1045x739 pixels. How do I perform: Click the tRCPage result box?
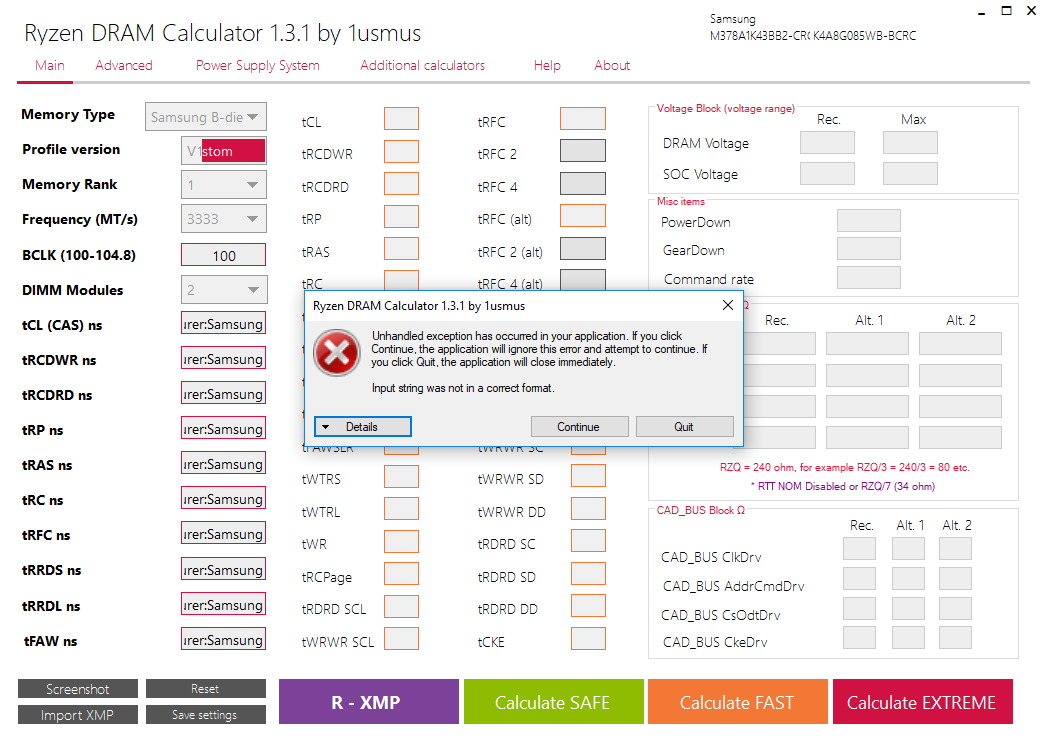401,574
